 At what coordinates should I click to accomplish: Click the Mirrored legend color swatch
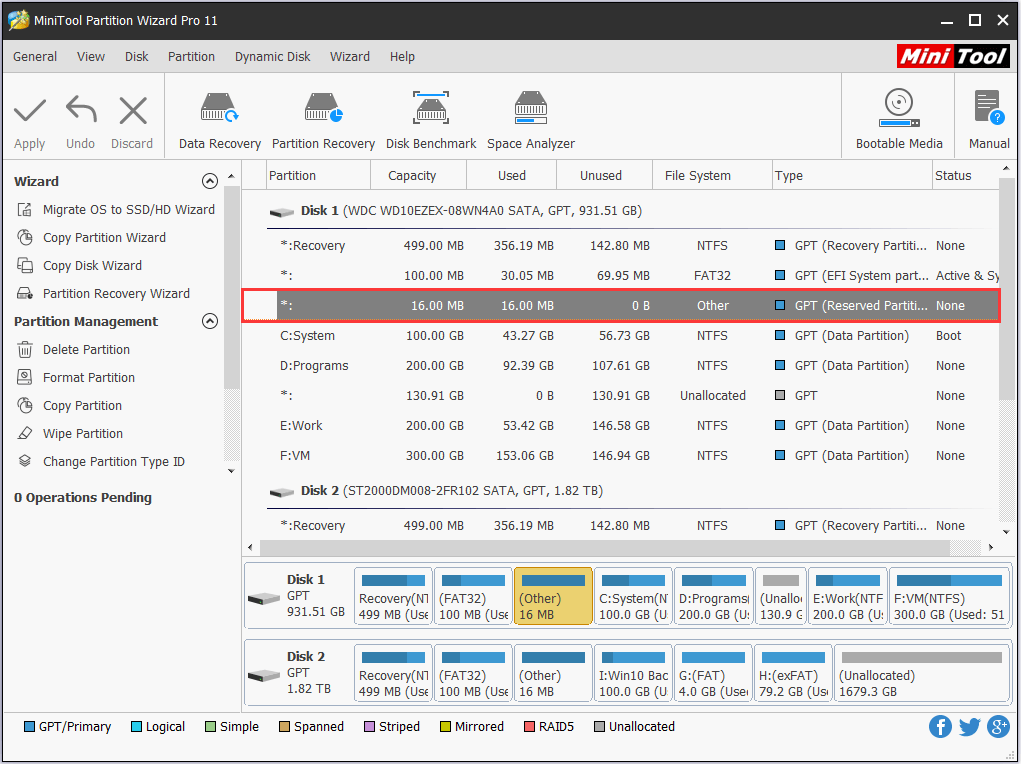pos(445,726)
